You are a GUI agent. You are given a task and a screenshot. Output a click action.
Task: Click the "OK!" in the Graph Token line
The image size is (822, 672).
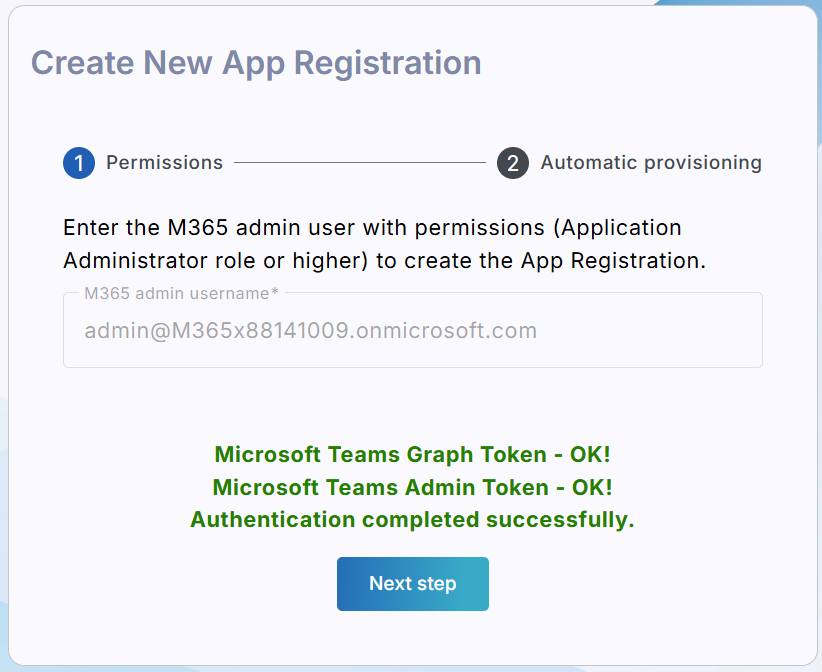pos(590,454)
